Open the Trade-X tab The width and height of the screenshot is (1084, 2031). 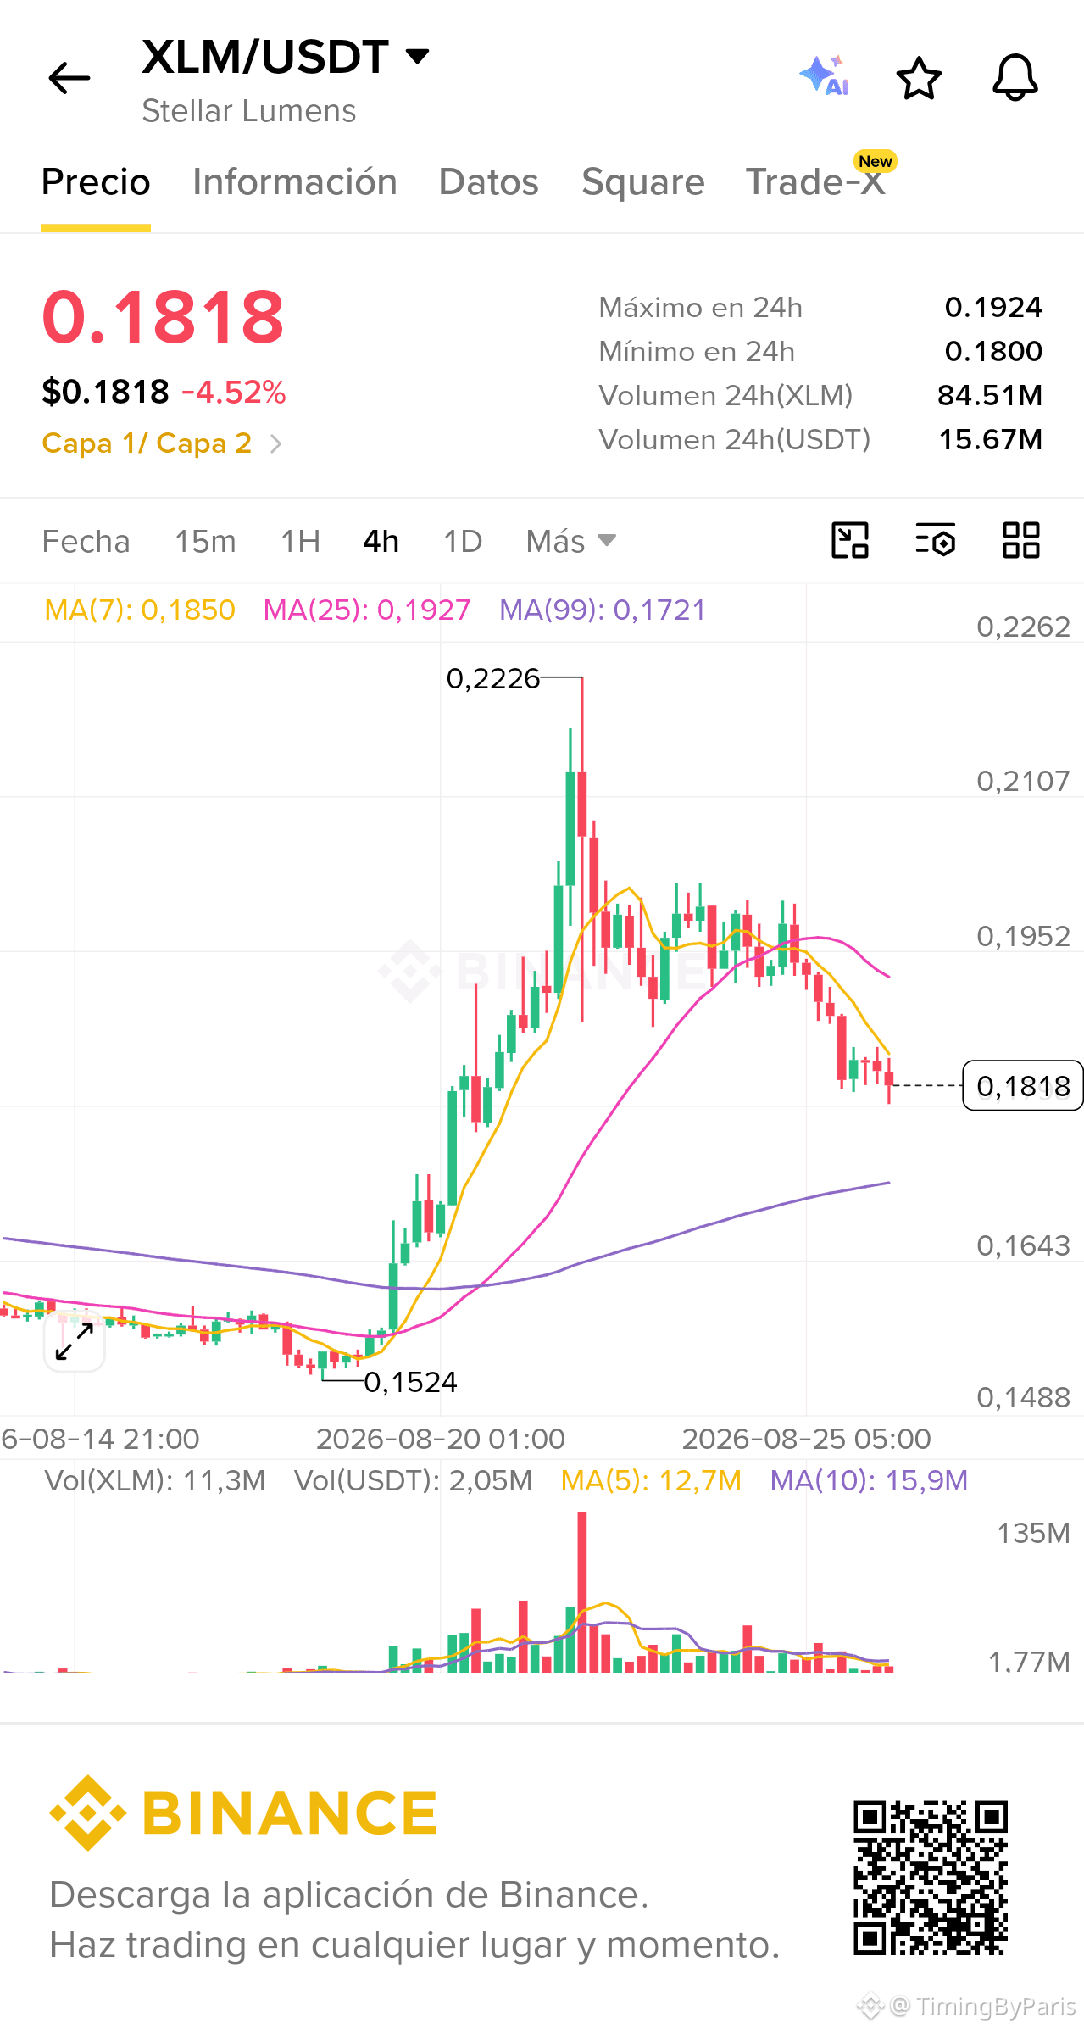pos(816,182)
